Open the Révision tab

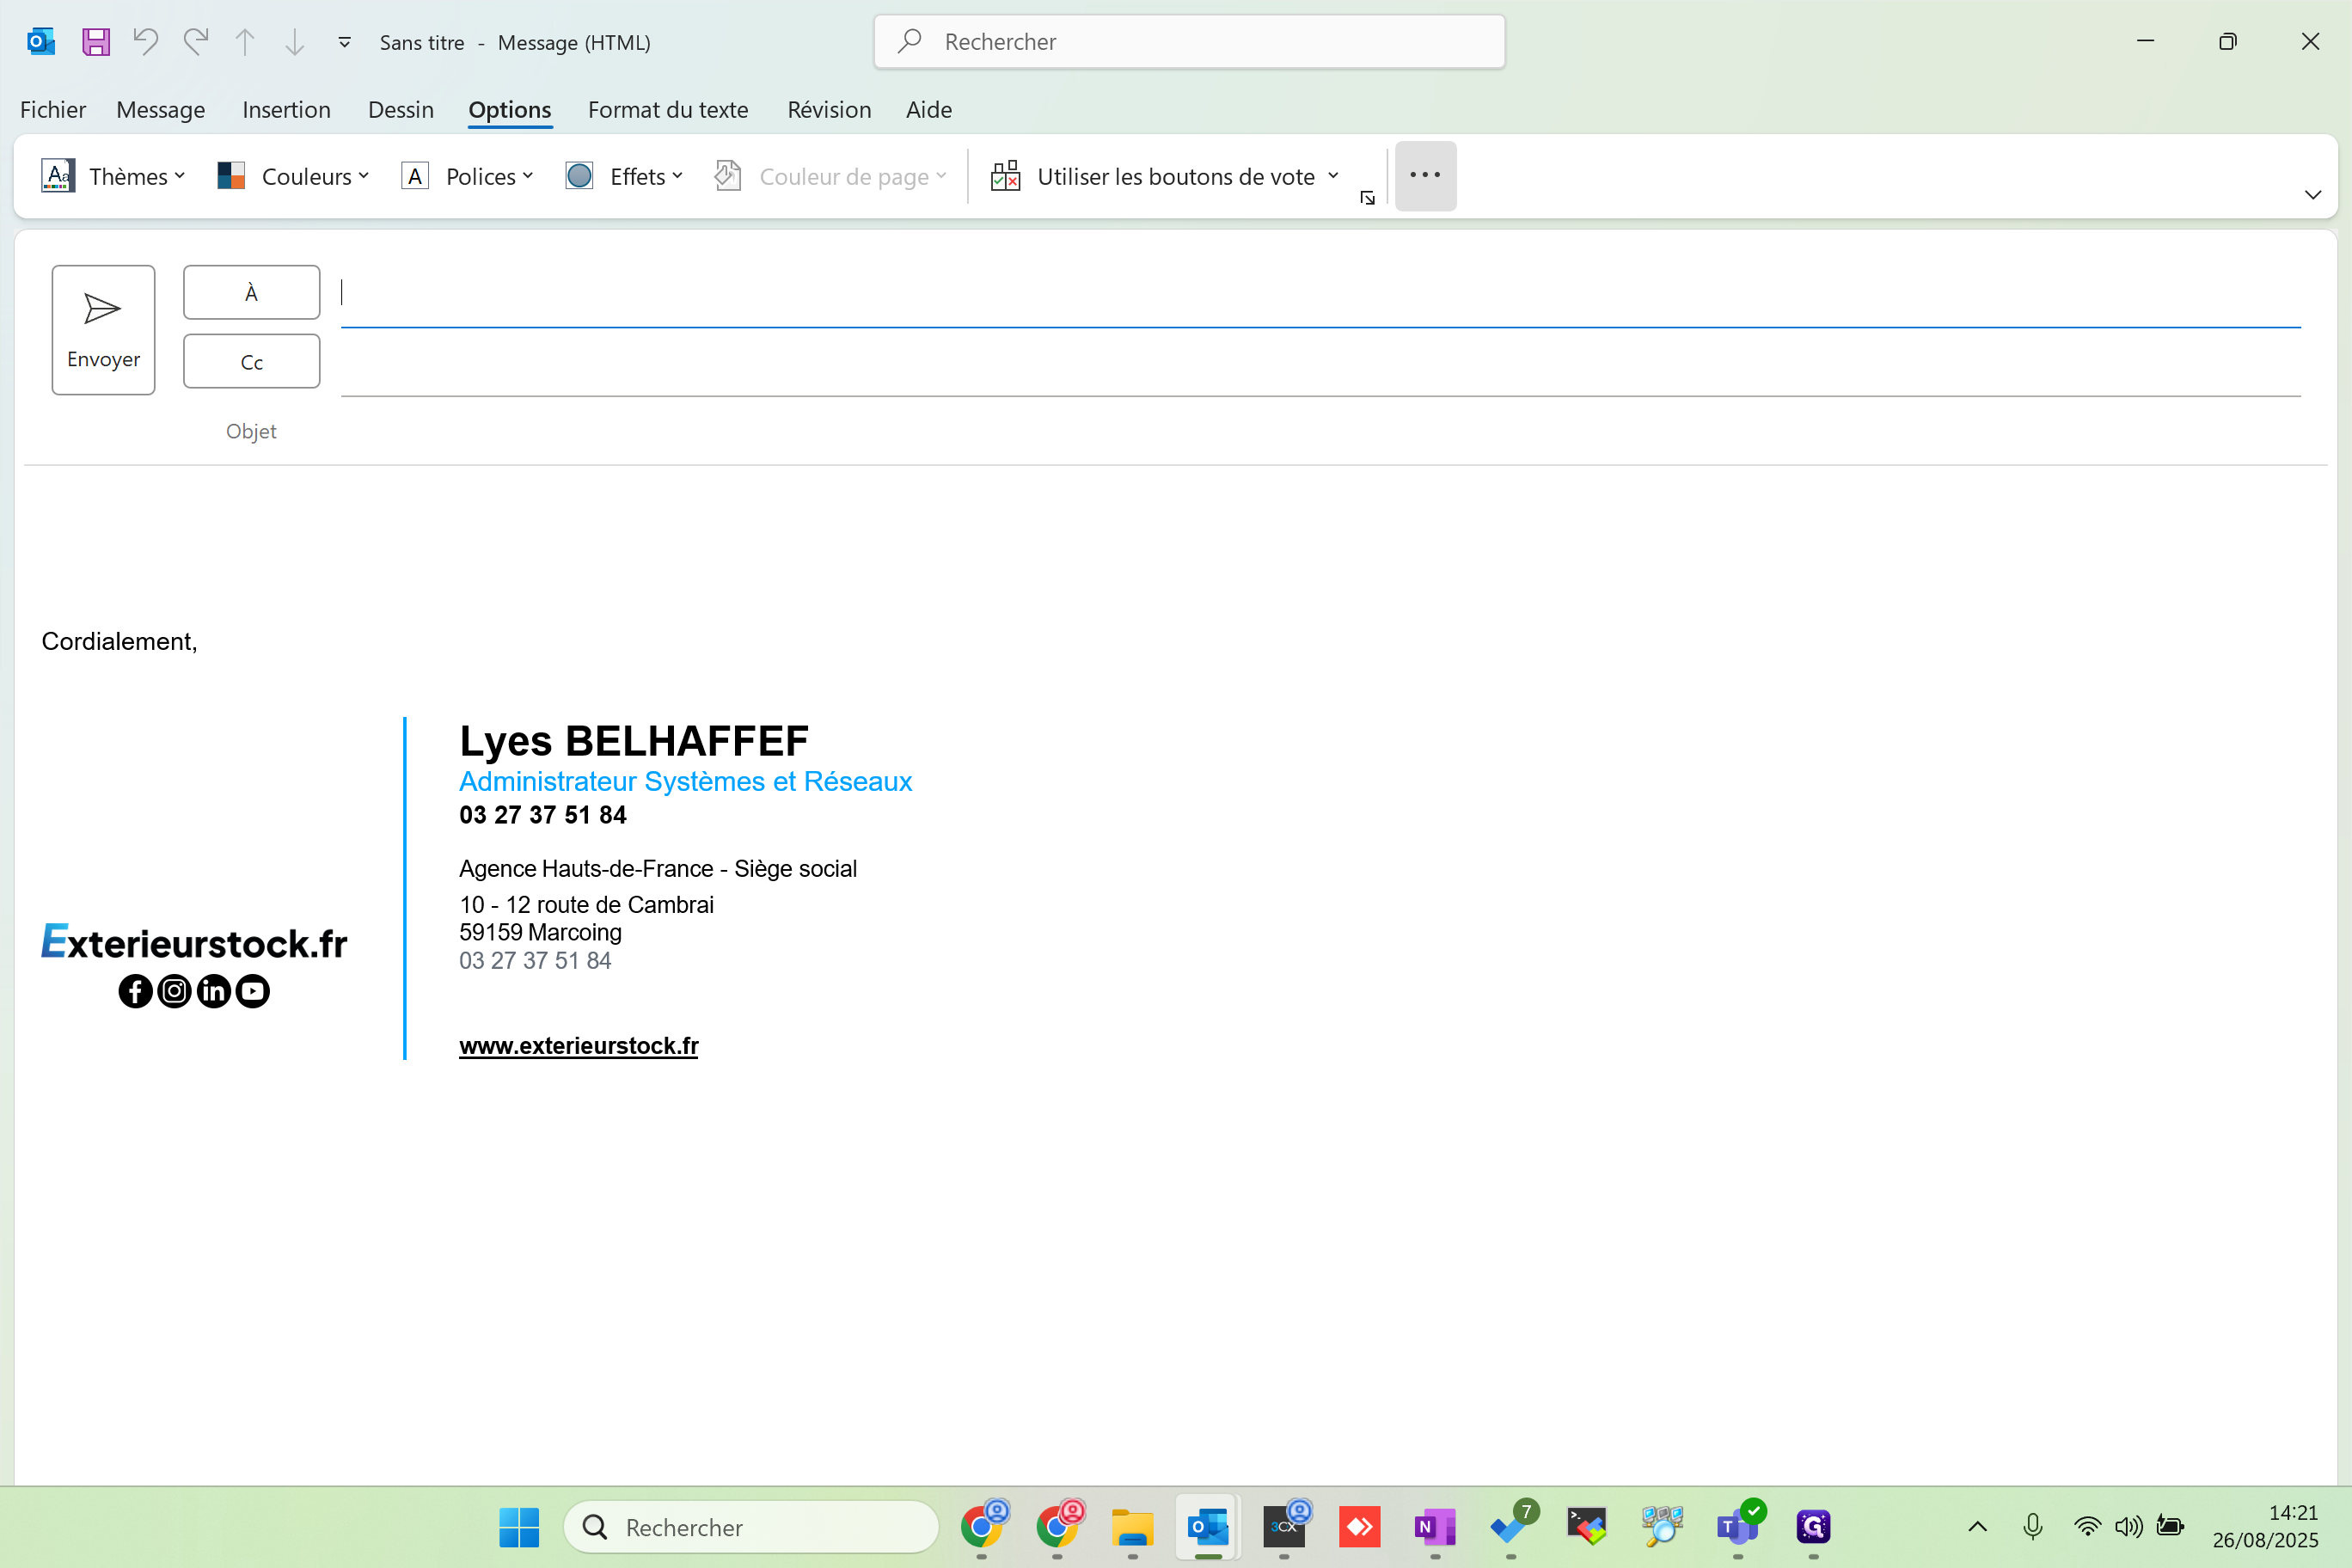point(829,109)
